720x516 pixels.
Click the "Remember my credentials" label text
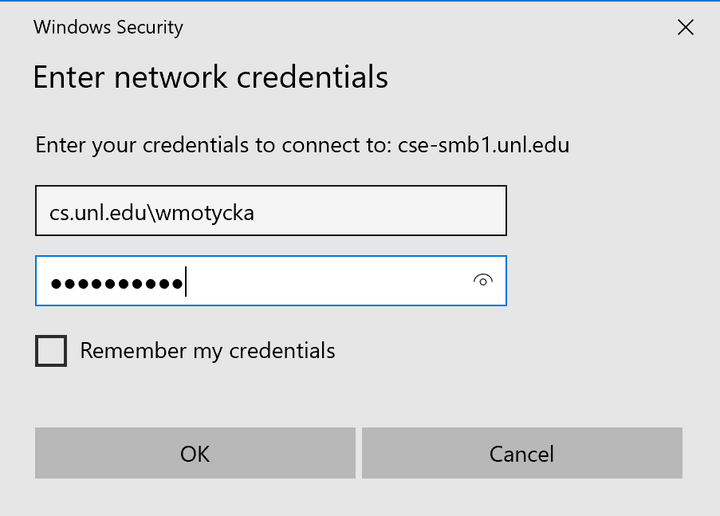(207, 351)
